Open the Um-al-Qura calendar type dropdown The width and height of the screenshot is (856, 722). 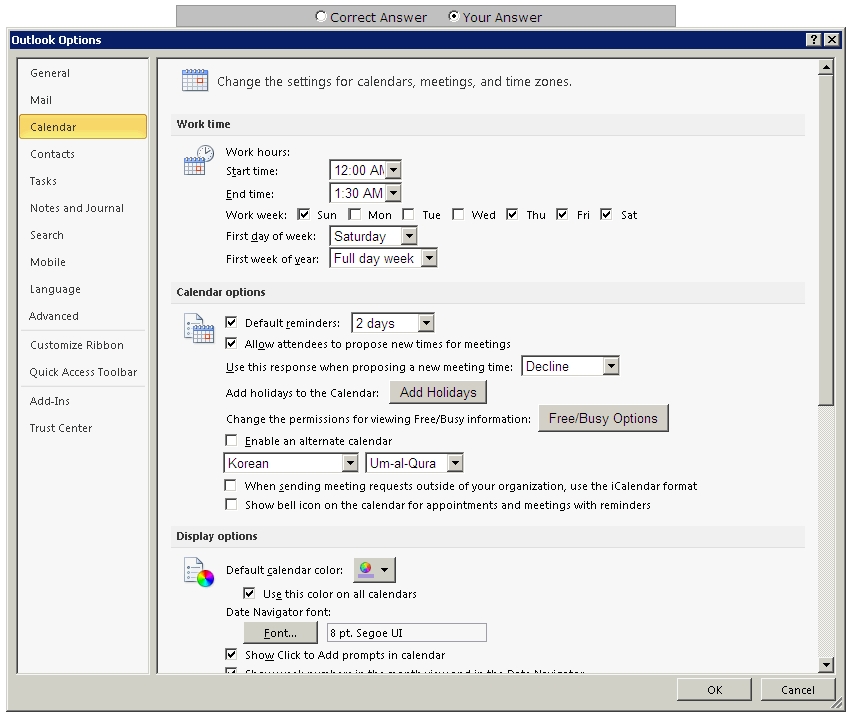(455, 463)
